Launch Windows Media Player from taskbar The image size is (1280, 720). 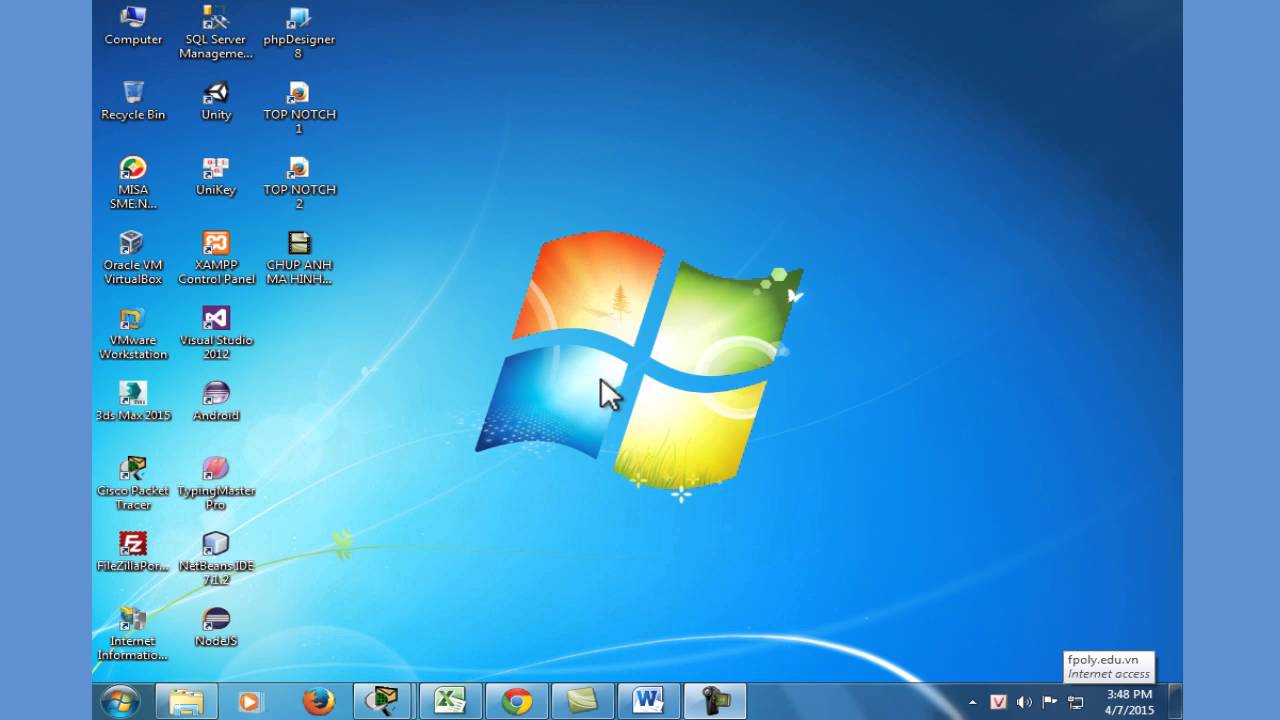coord(250,702)
